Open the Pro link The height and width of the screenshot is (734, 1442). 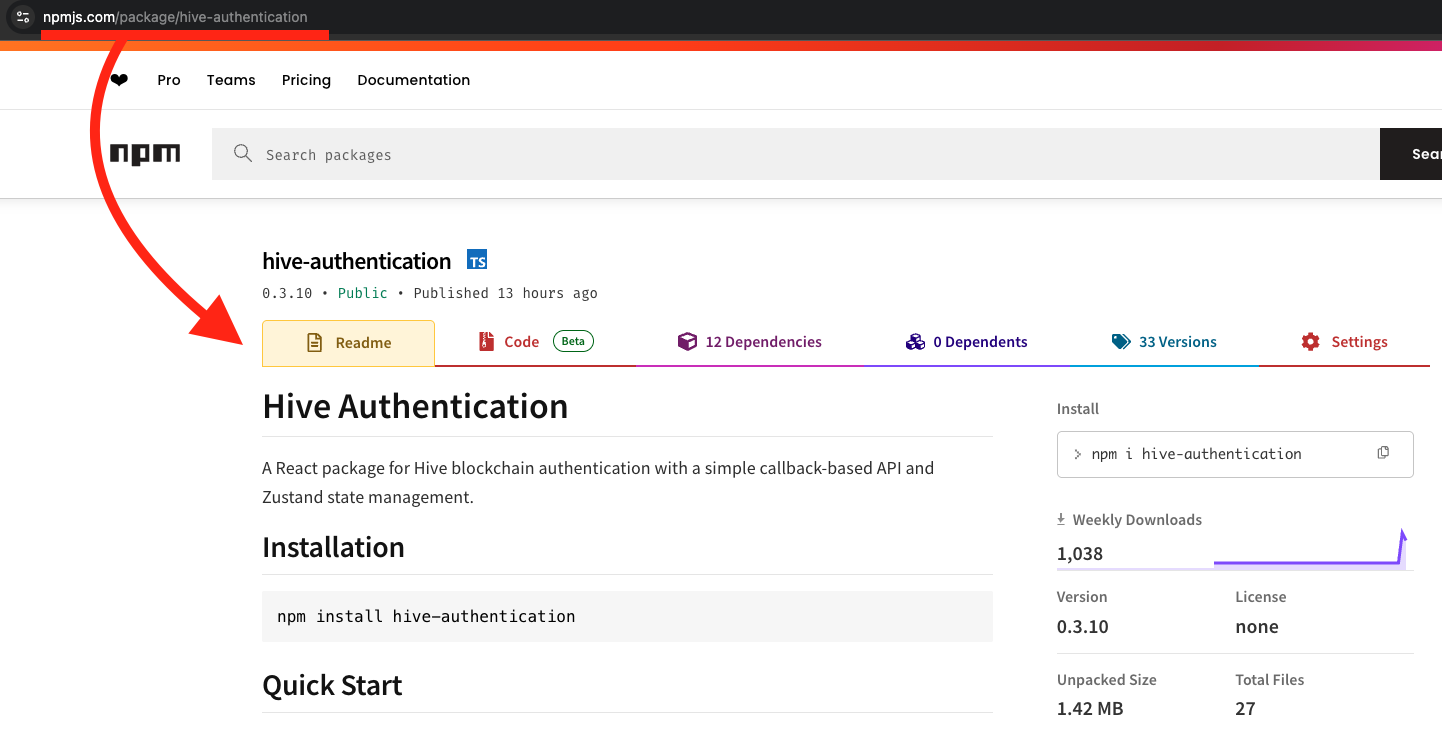tap(169, 80)
